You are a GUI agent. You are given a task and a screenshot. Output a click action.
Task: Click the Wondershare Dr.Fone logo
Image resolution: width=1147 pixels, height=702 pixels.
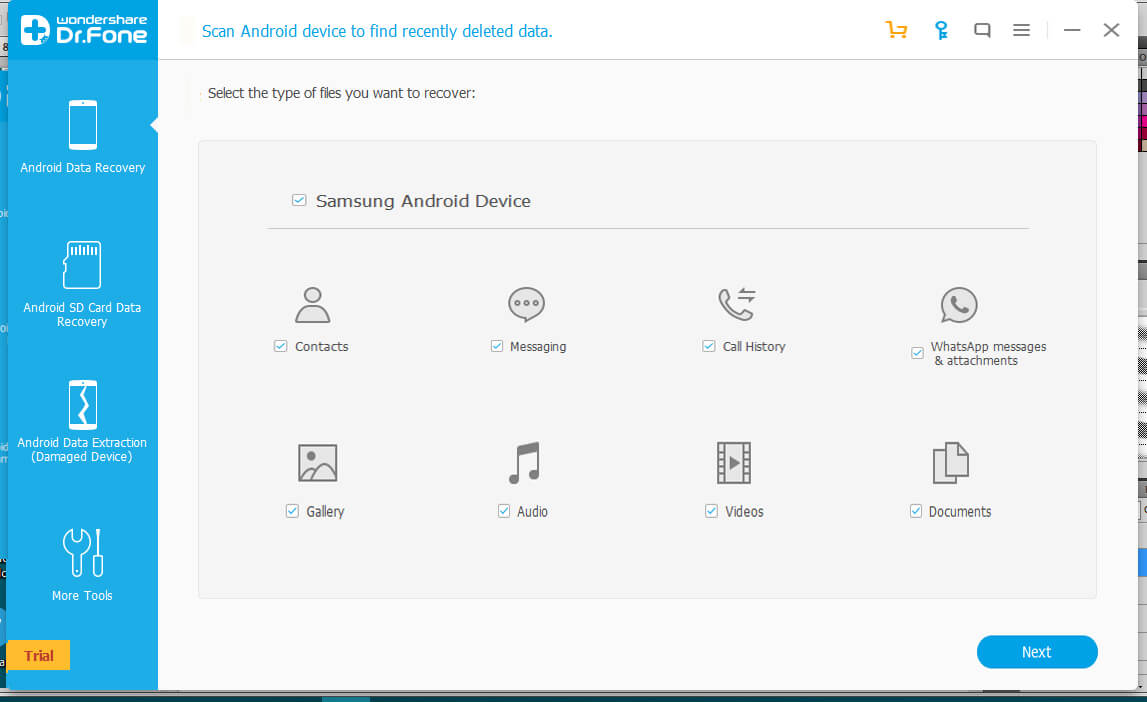pyautogui.click(x=83, y=30)
